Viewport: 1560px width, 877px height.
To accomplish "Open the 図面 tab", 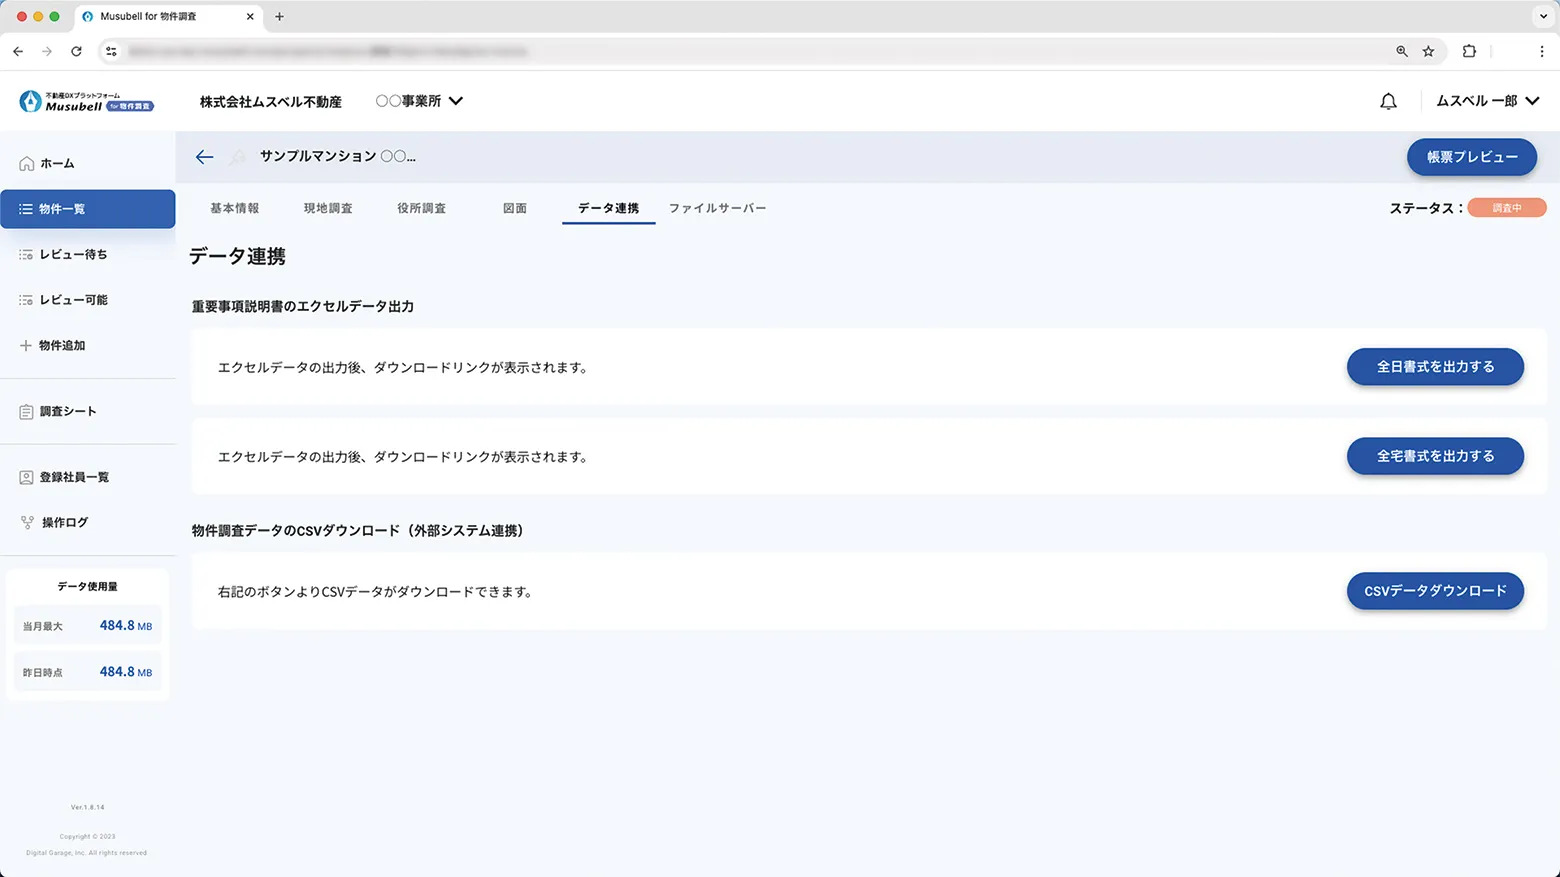I will click(515, 208).
